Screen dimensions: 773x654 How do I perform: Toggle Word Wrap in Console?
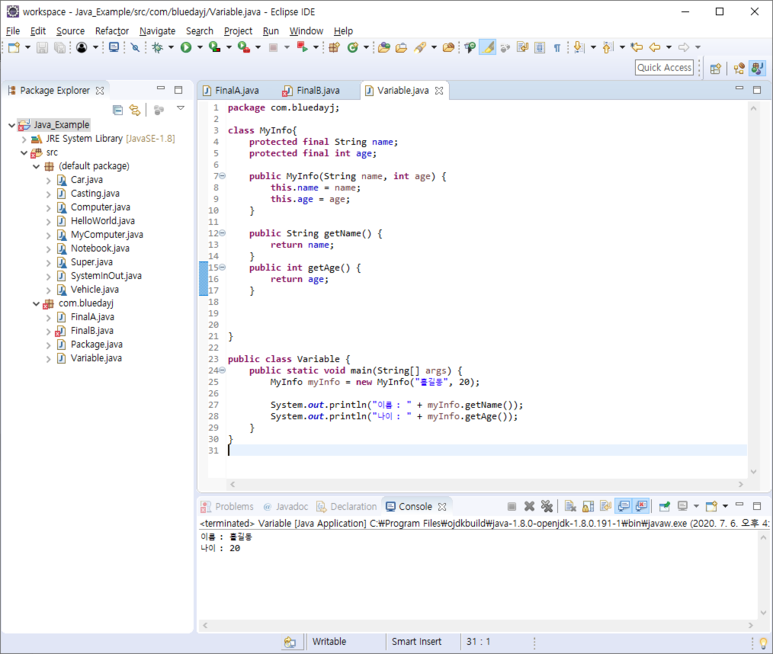click(x=606, y=507)
